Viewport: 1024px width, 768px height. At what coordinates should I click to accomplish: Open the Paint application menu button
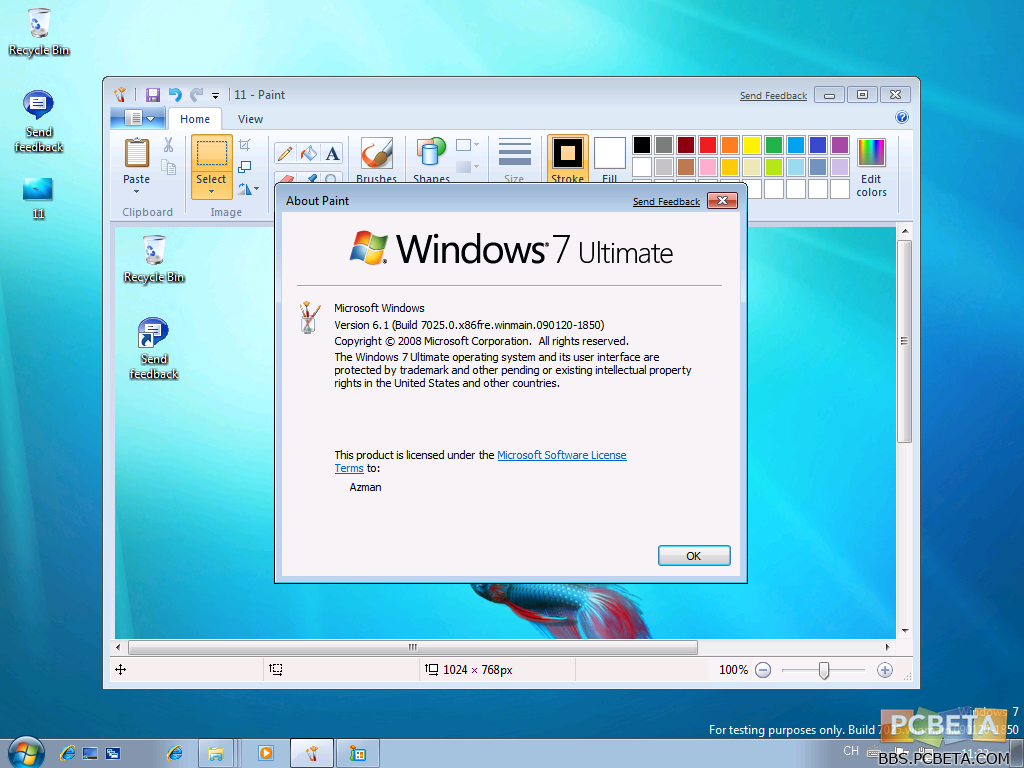click(x=138, y=119)
